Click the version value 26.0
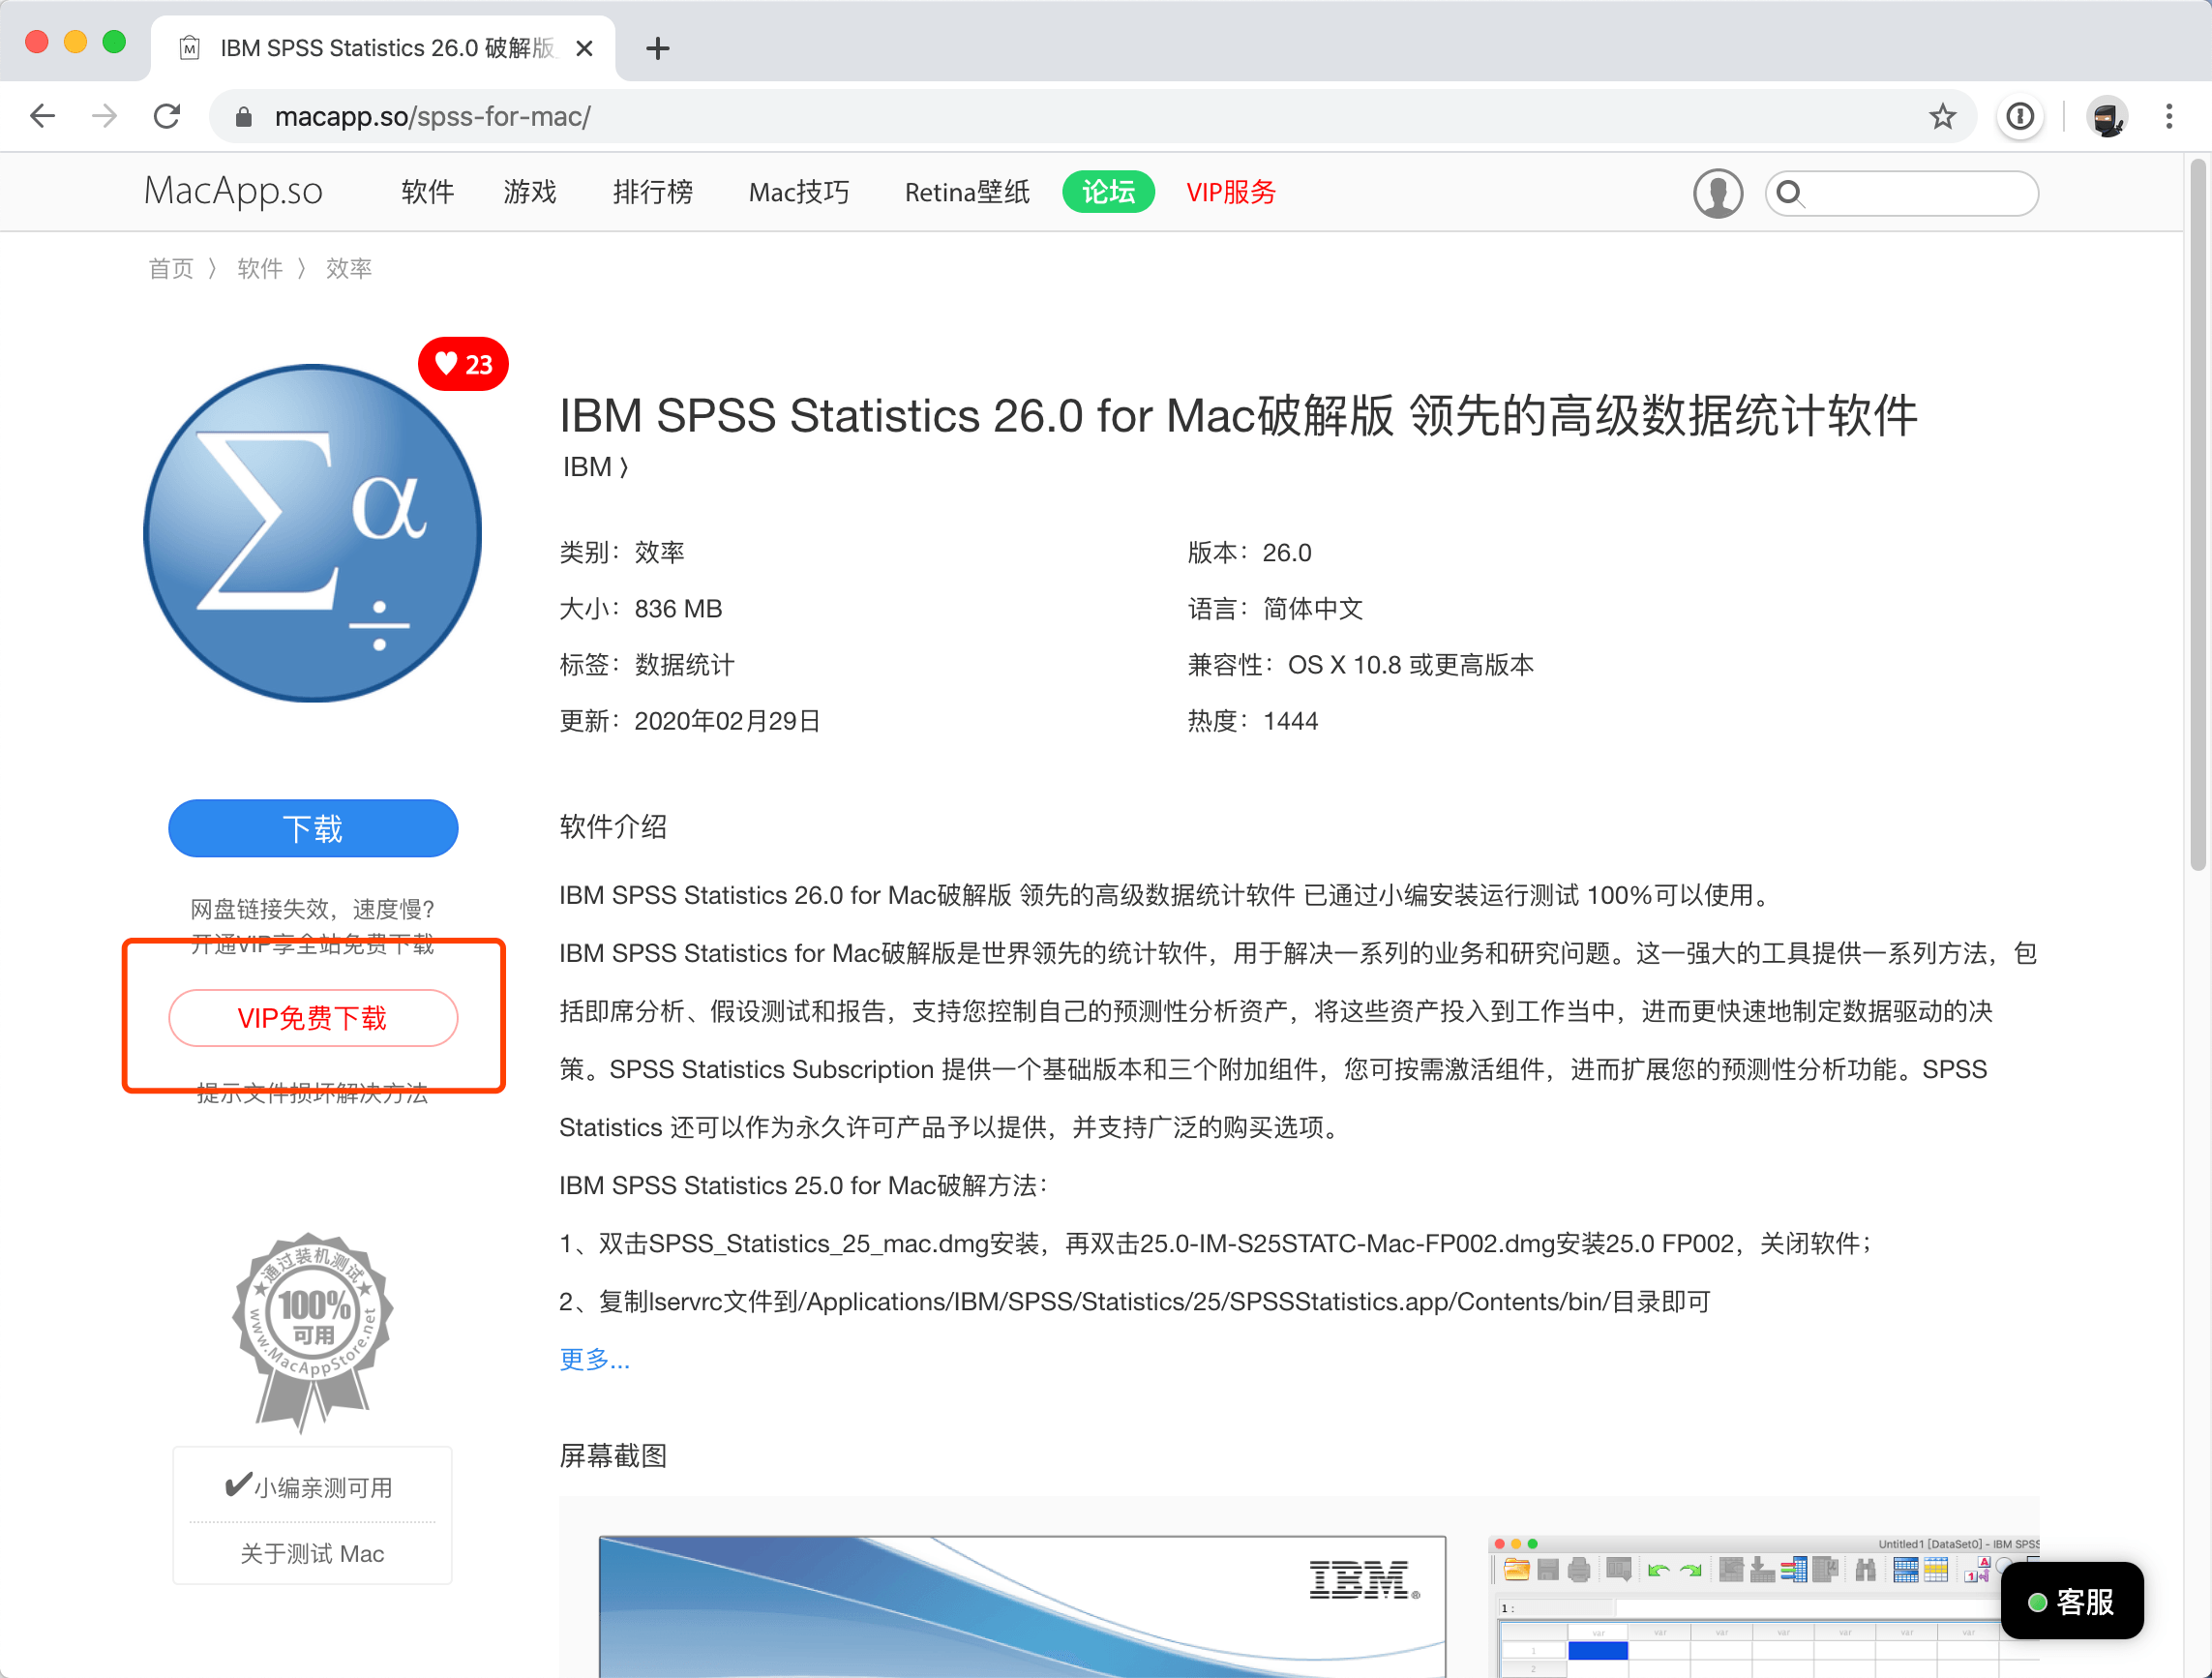The width and height of the screenshot is (2212, 1678). (x=1287, y=553)
